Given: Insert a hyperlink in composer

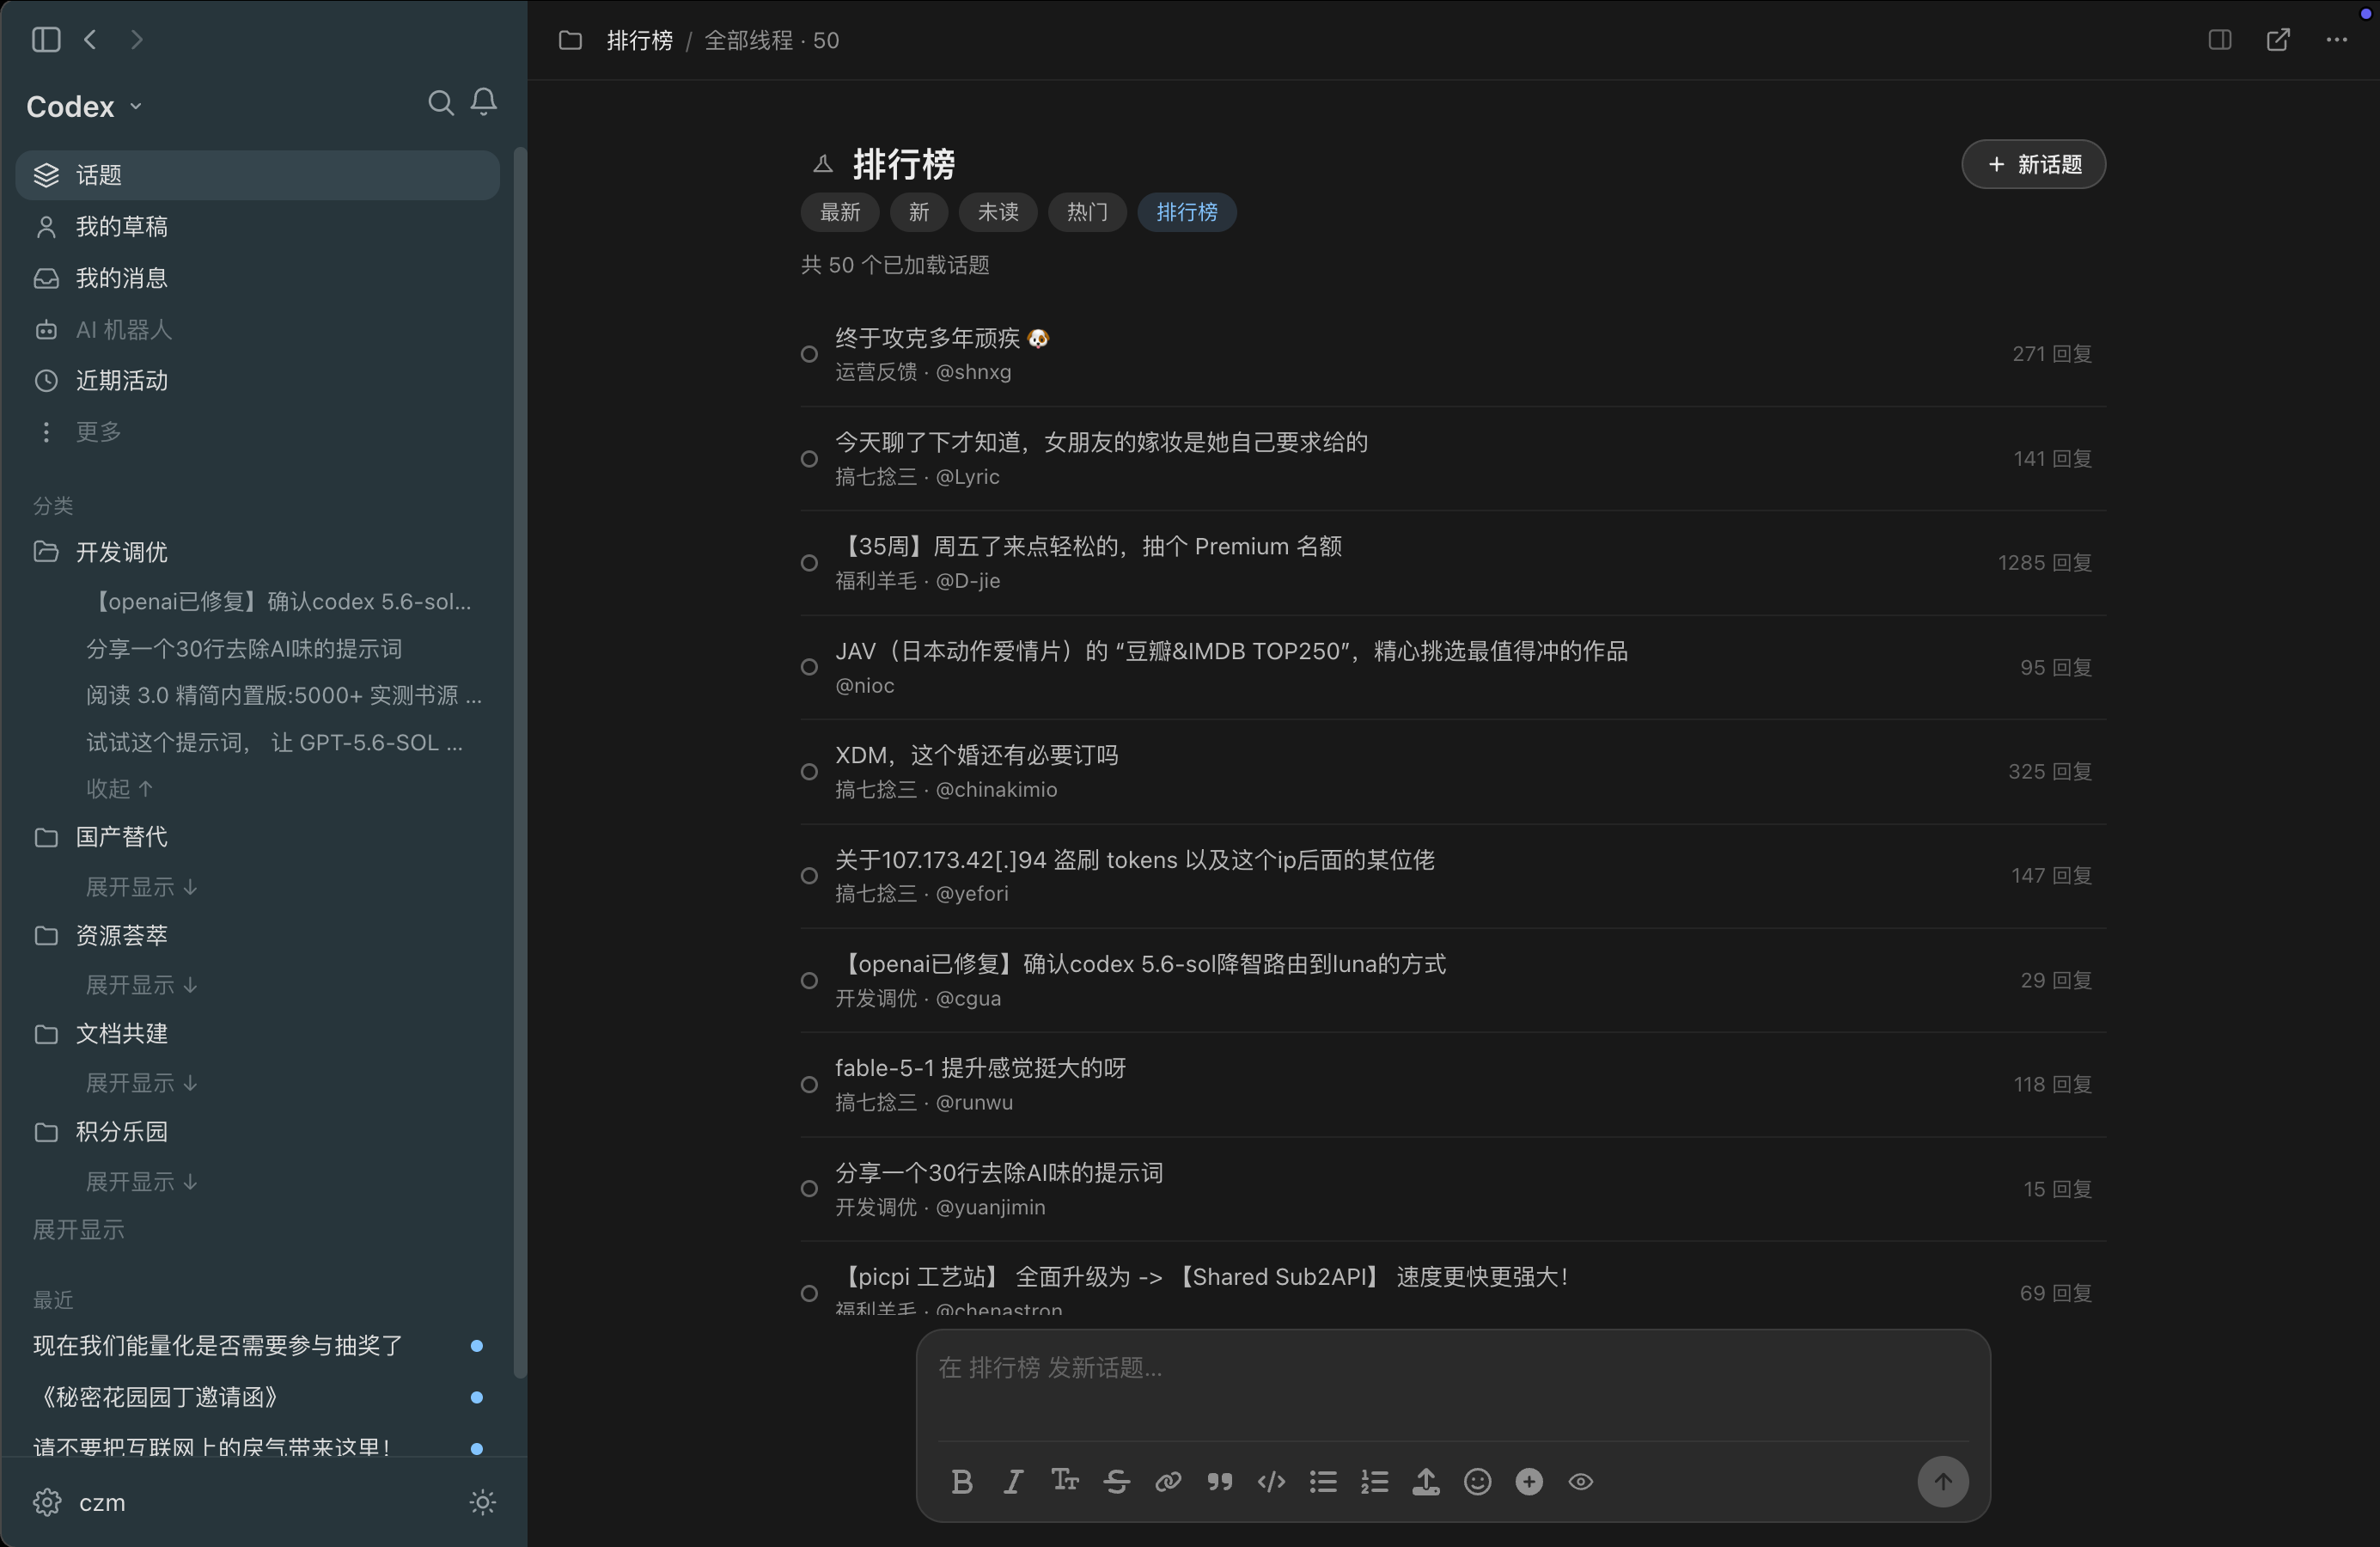Looking at the screenshot, I should click(x=1168, y=1481).
